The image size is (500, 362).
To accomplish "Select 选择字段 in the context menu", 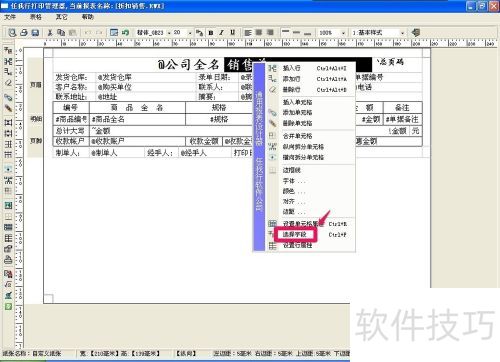I will point(295,234).
